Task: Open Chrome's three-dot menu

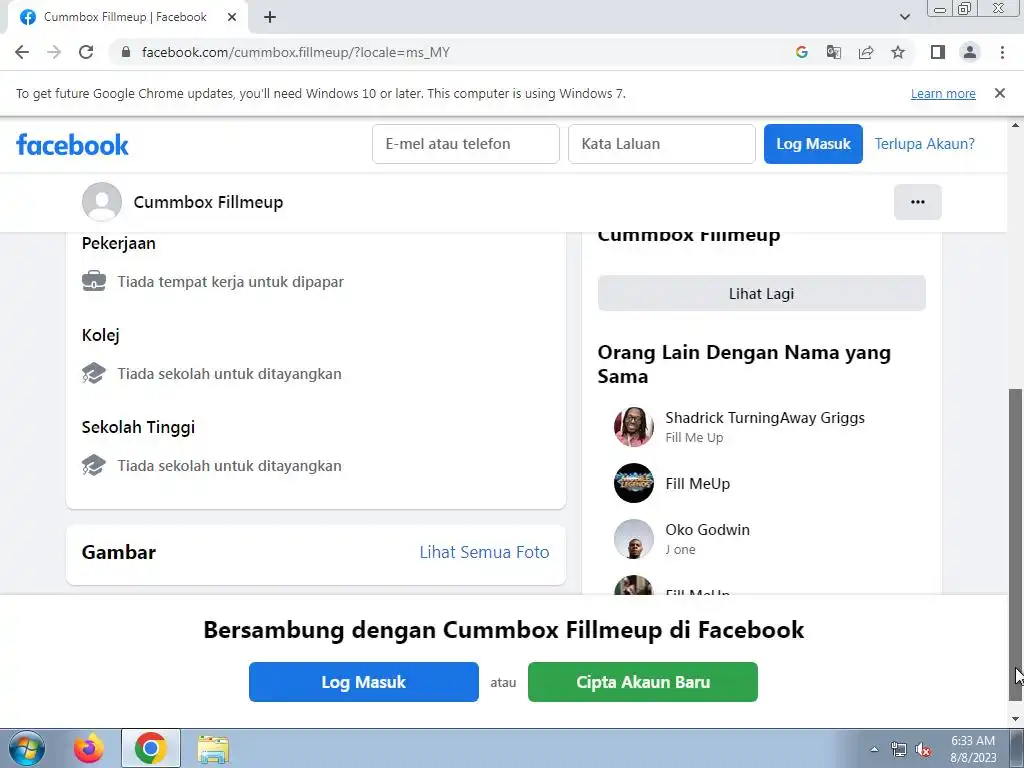Action: point(1002,52)
